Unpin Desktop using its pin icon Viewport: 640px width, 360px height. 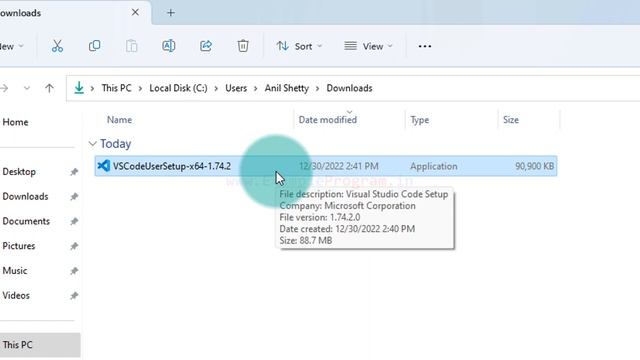point(74,172)
